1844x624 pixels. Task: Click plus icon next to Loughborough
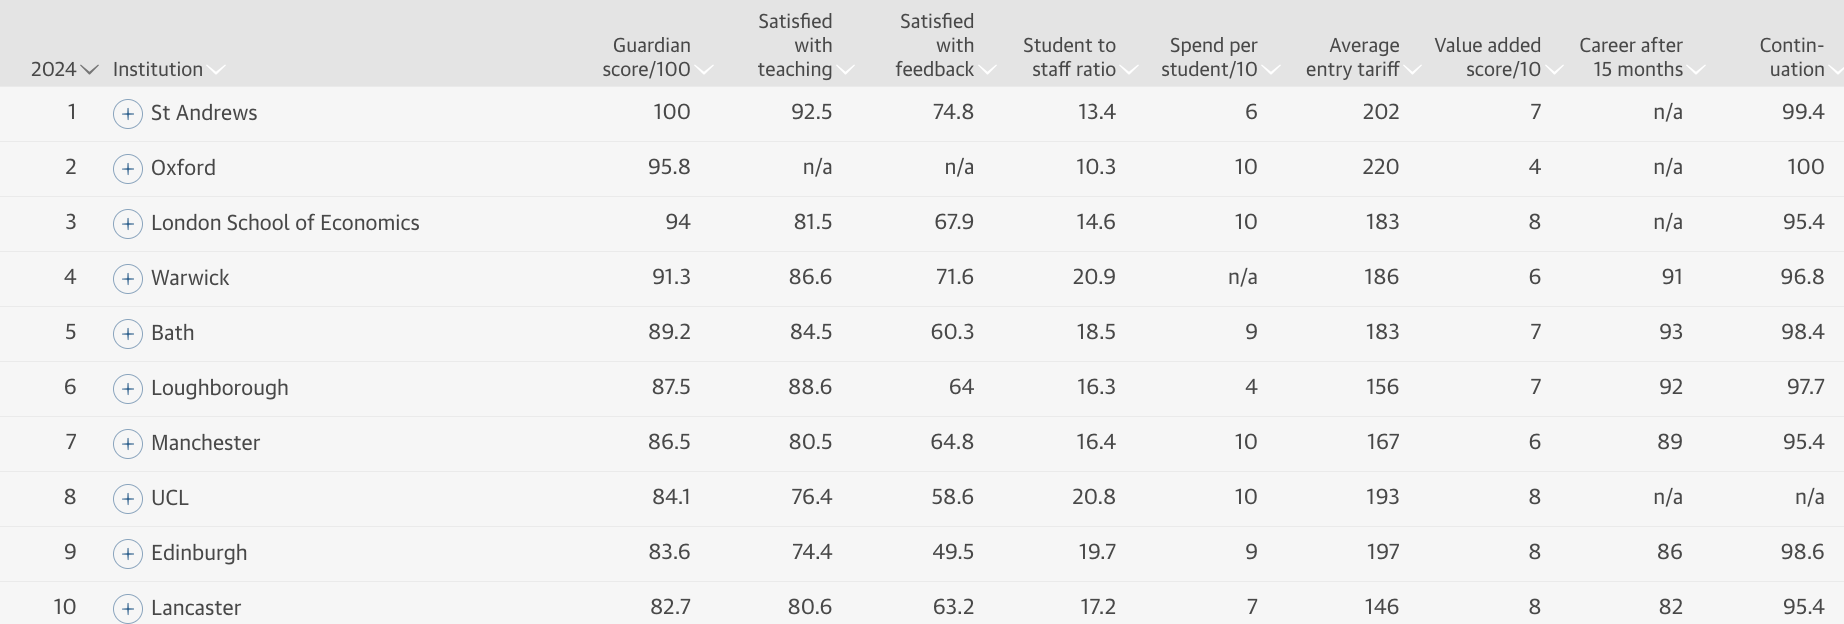click(127, 389)
